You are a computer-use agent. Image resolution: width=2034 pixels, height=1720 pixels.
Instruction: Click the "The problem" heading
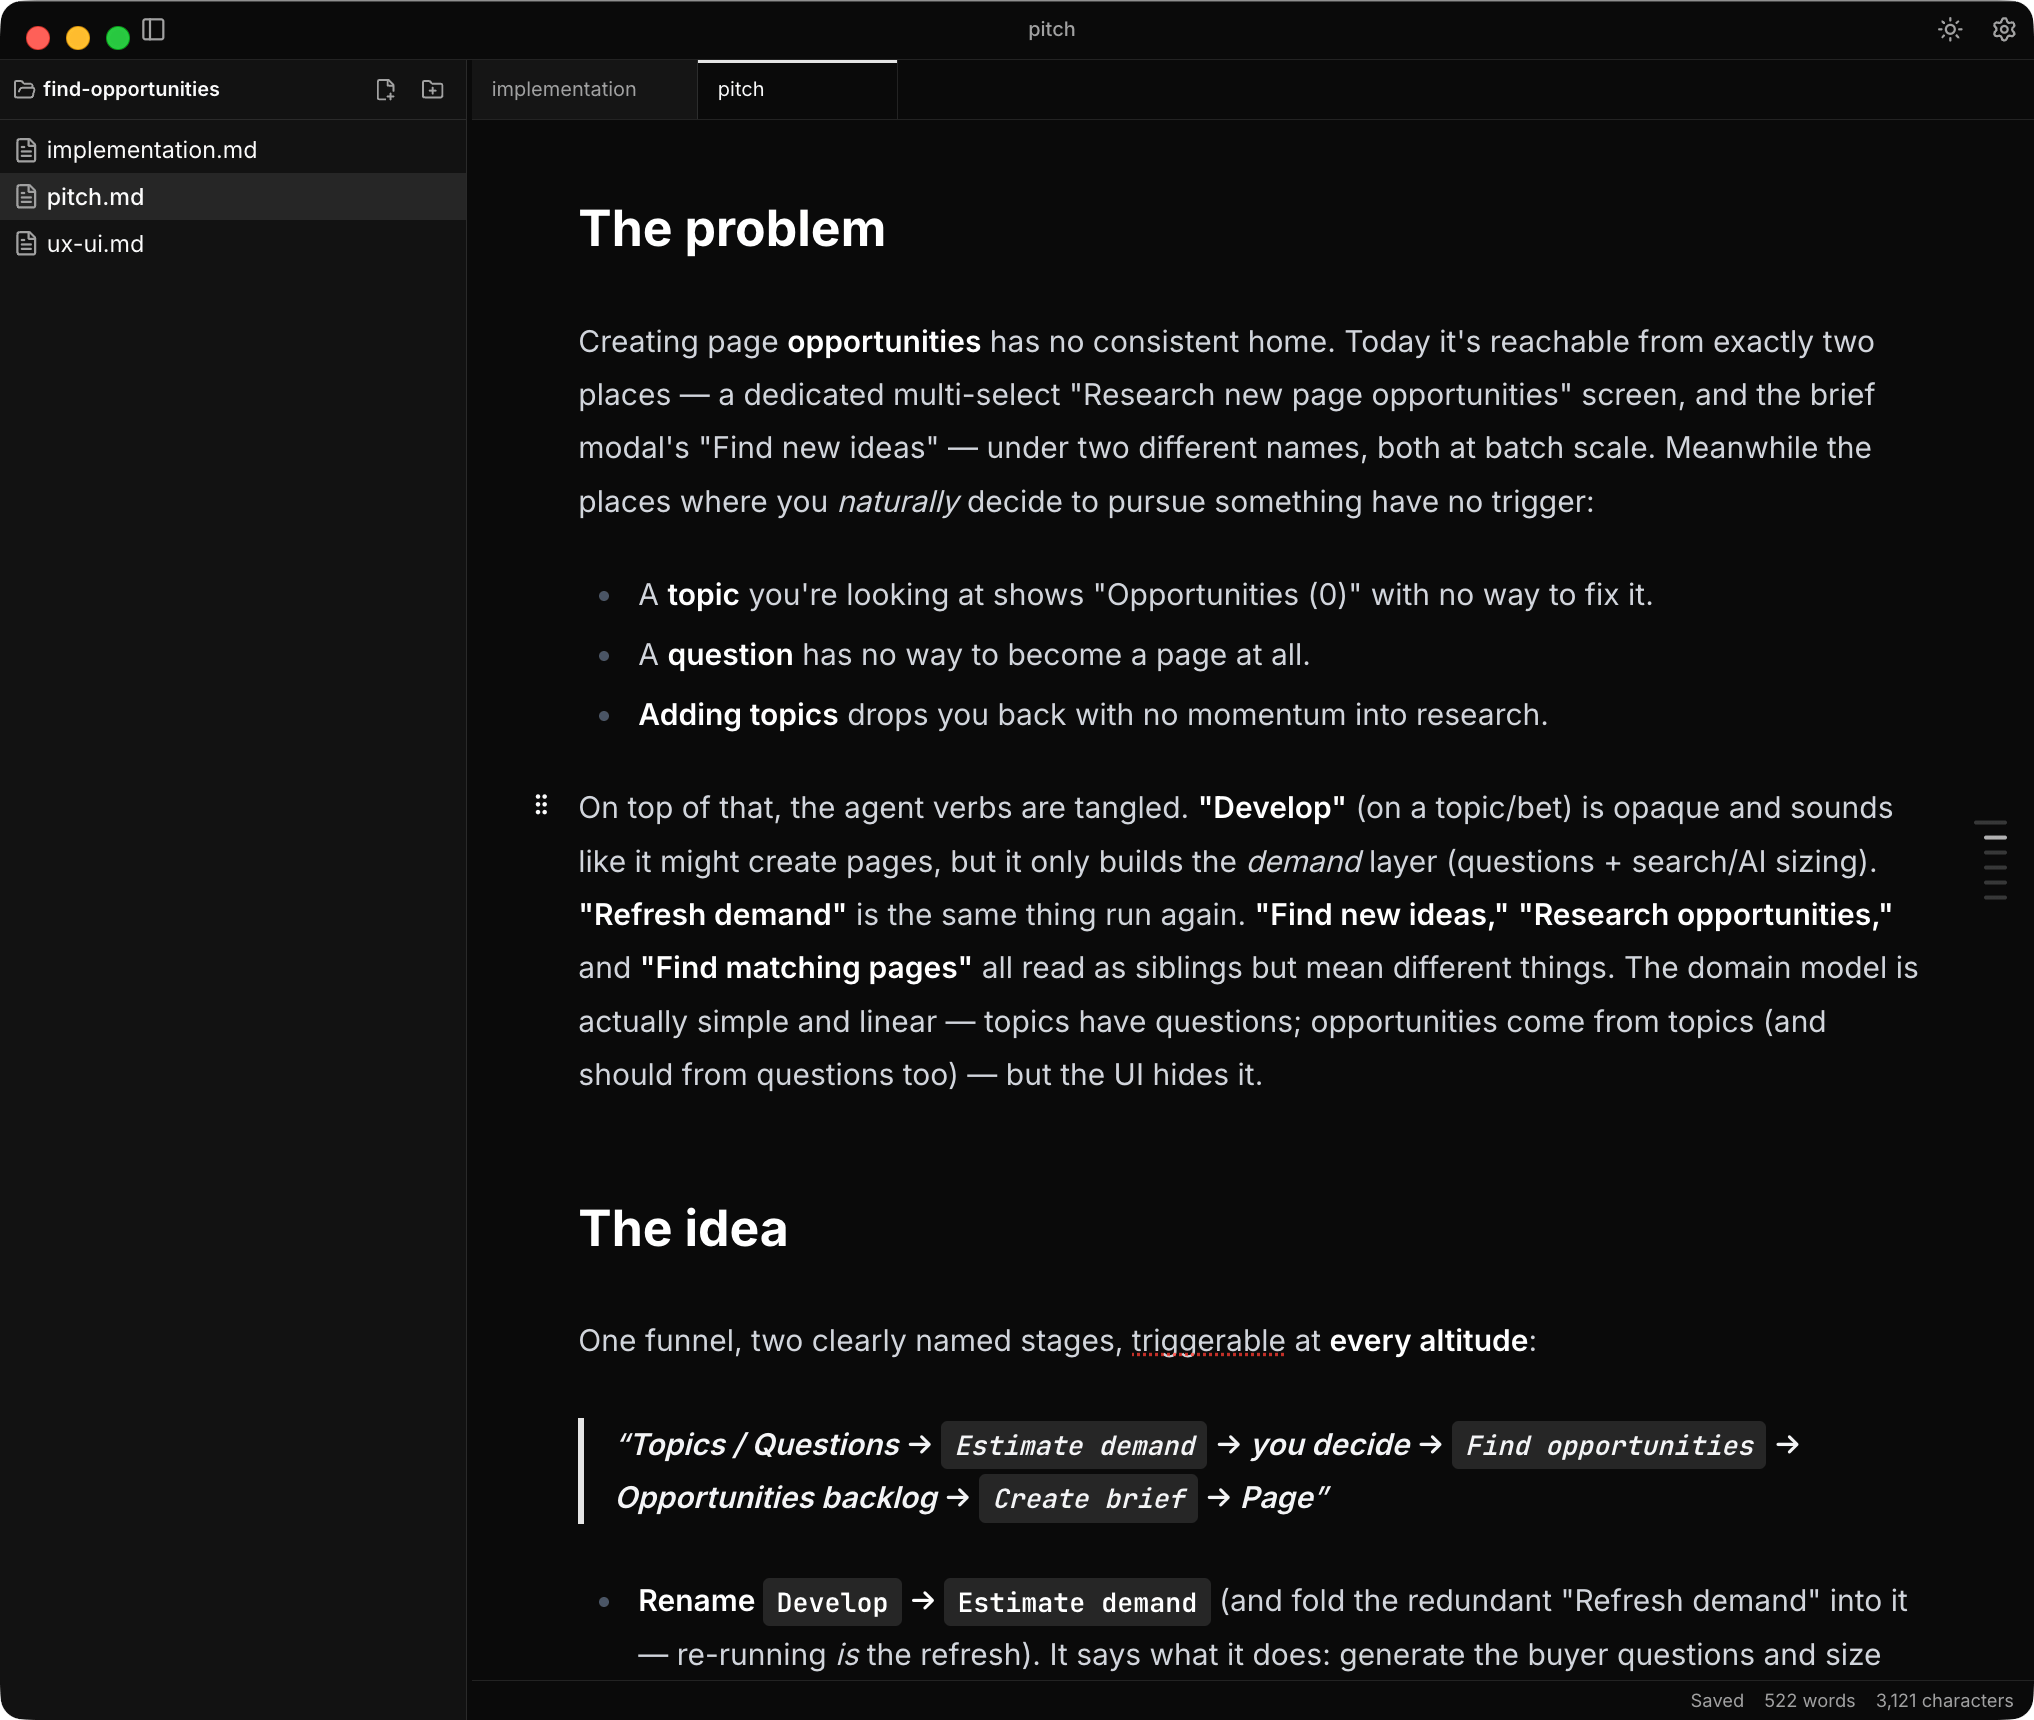[x=732, y=229]
